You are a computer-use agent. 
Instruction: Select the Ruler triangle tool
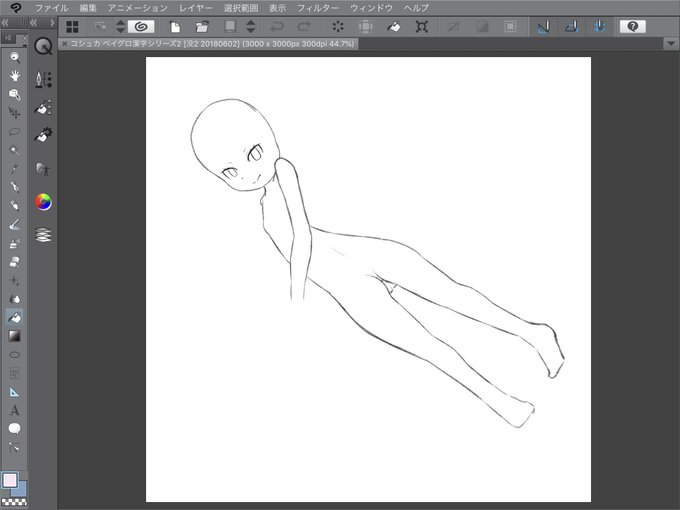14,392
